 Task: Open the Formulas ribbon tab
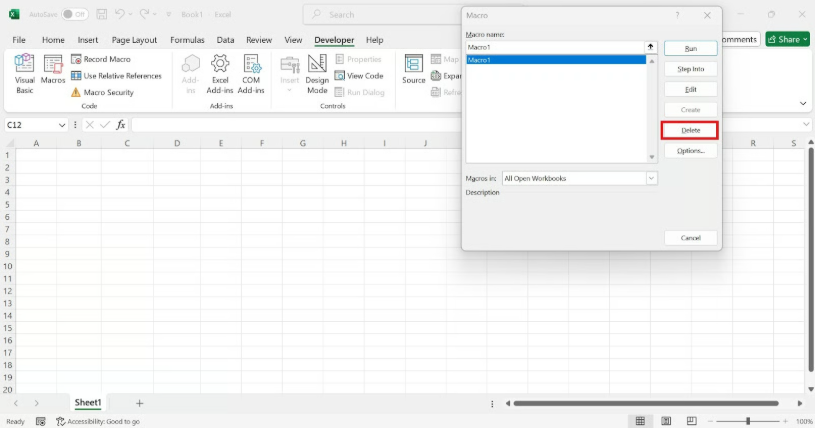pyautogui.click(x=187, y=40)
